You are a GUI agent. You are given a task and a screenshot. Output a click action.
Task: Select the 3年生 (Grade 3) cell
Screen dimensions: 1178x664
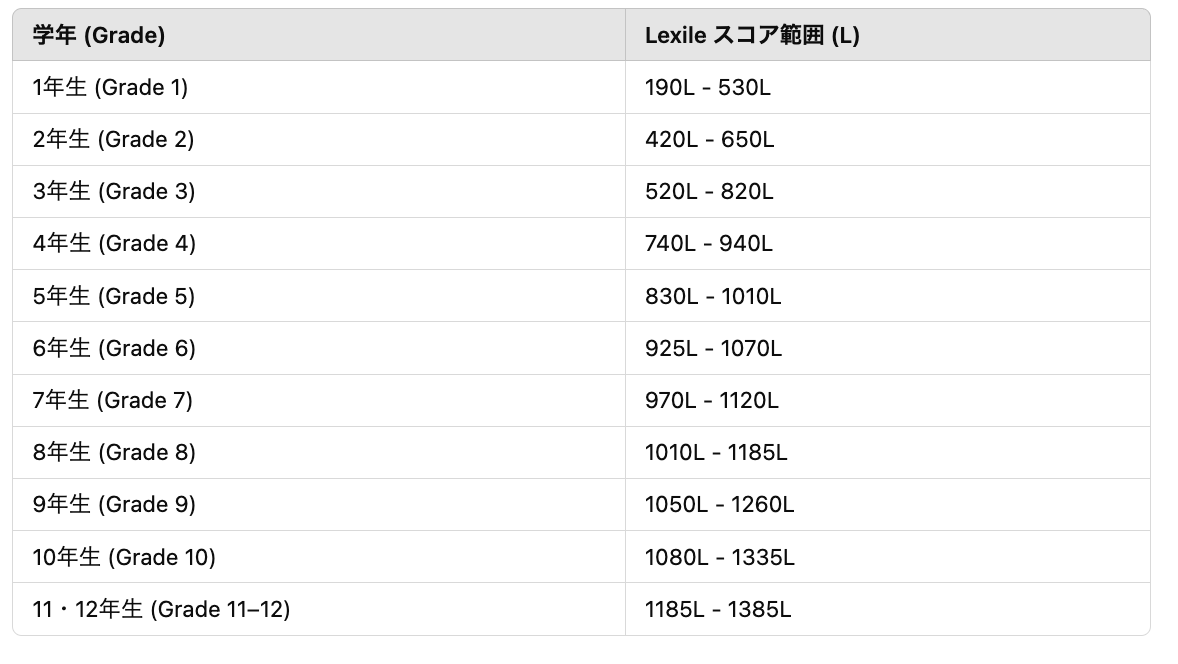click(x=113, y=192)
